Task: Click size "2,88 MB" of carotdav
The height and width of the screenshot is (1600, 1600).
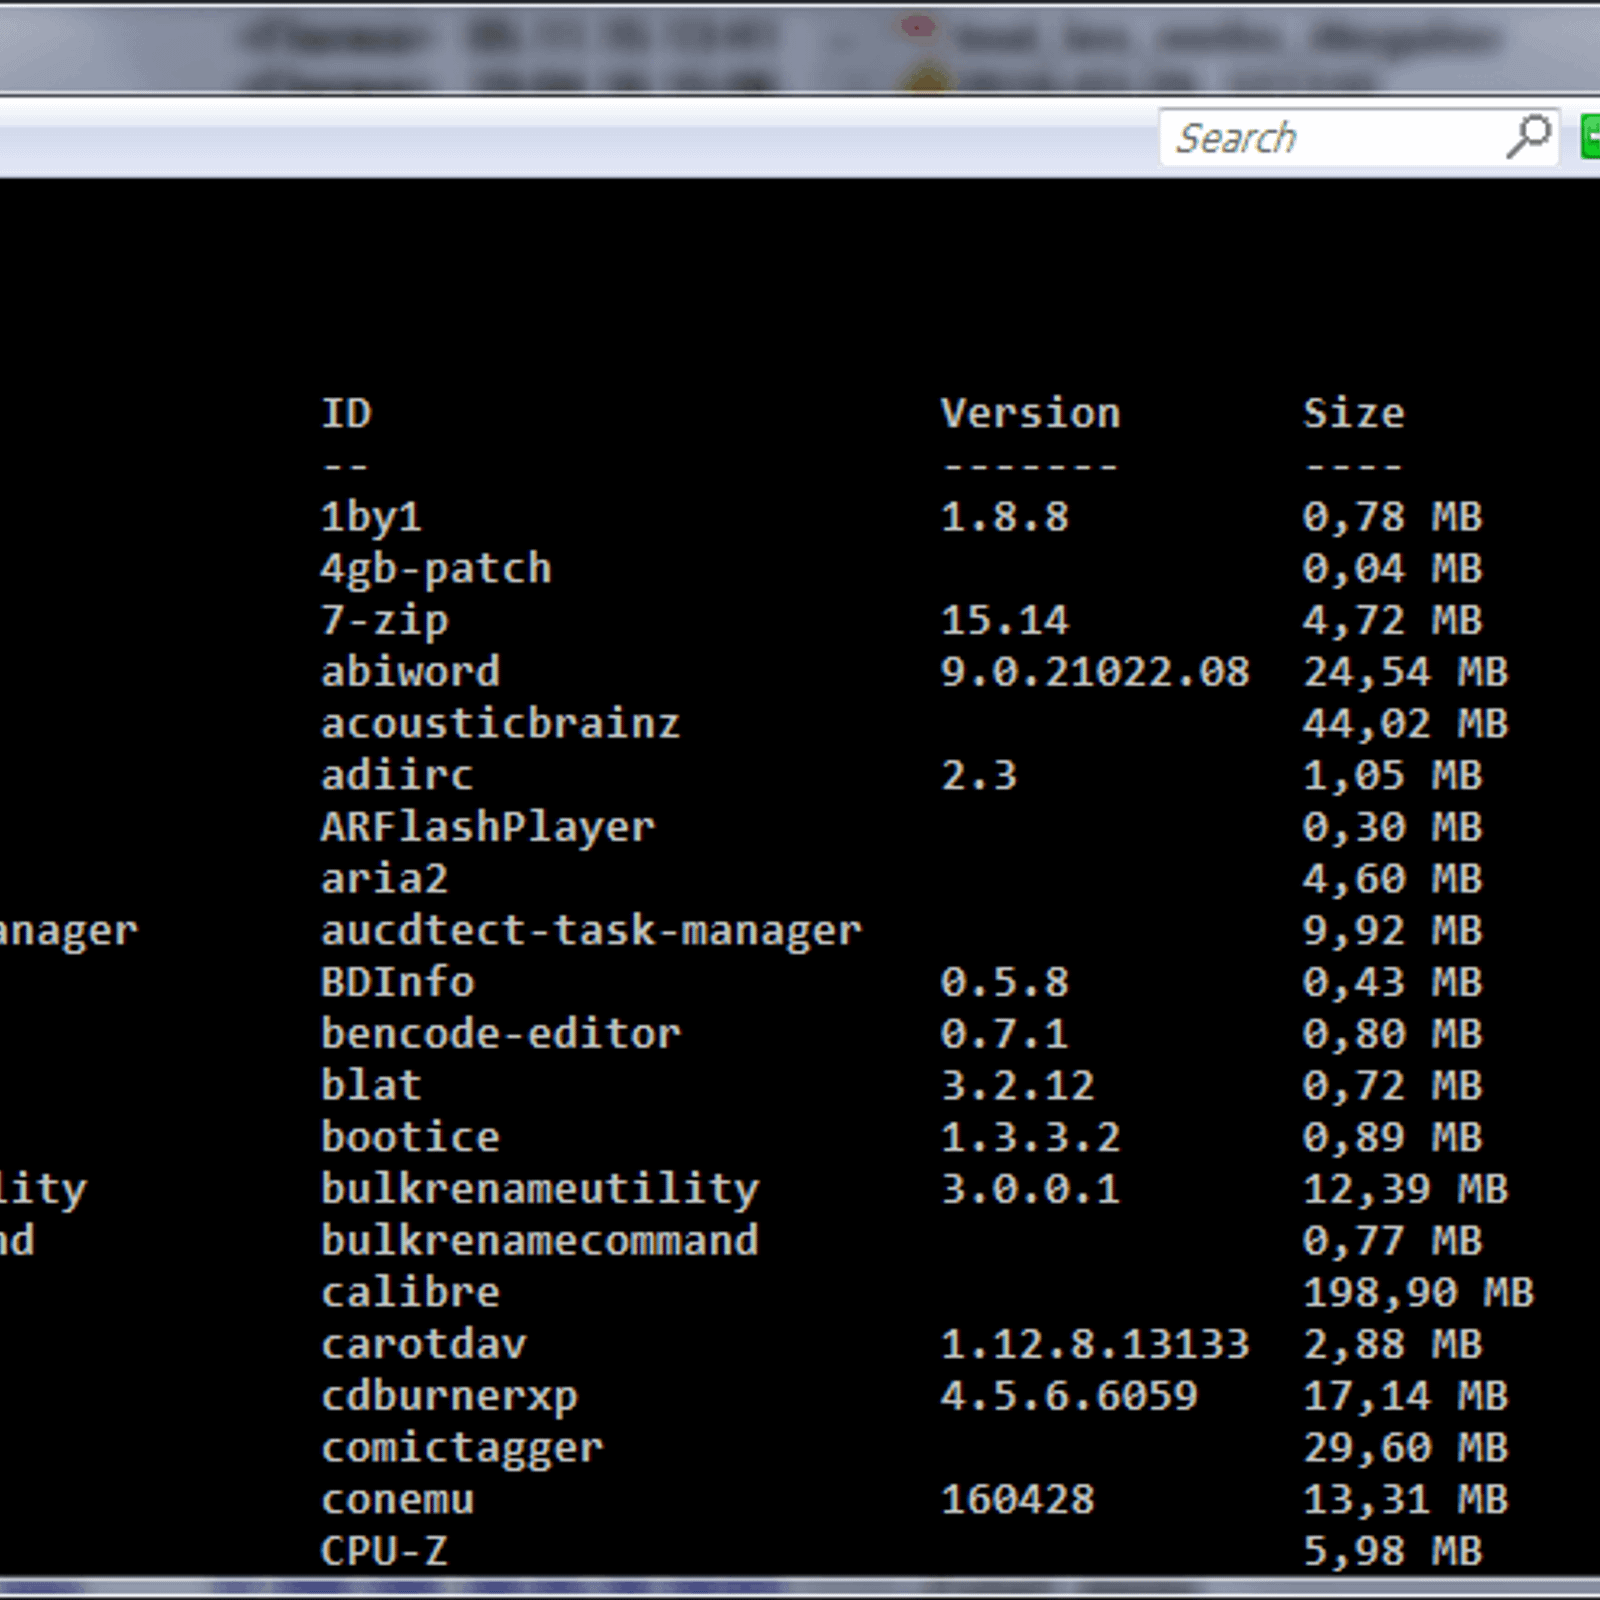Action: tap(1392, 1345)
